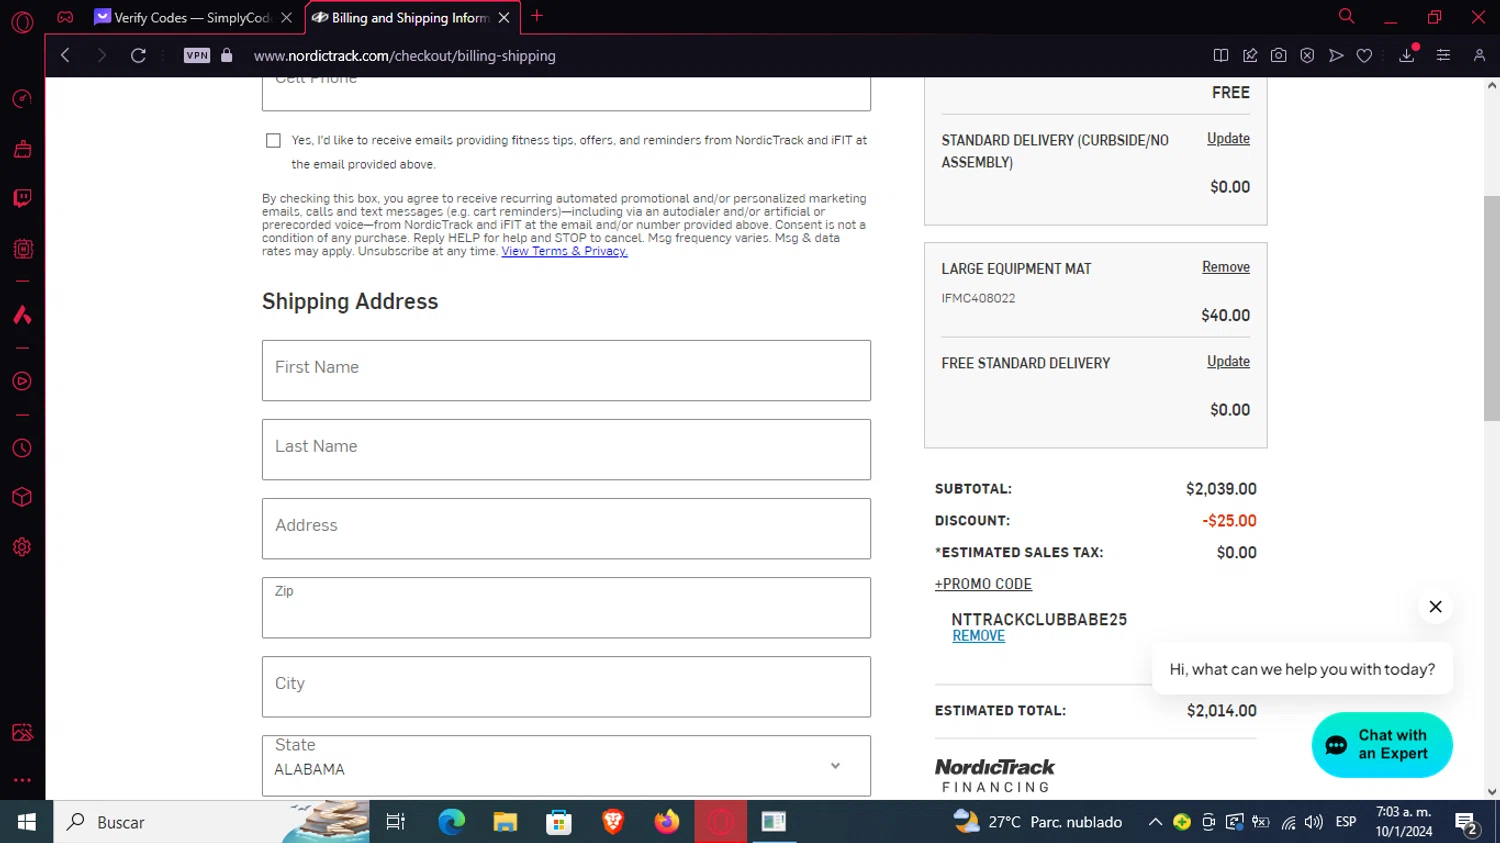Image resolution: width=1500 pixels, height=843 pixels.
Task: Click the taskbar Buscar search box
Action: tap(211, 822)
